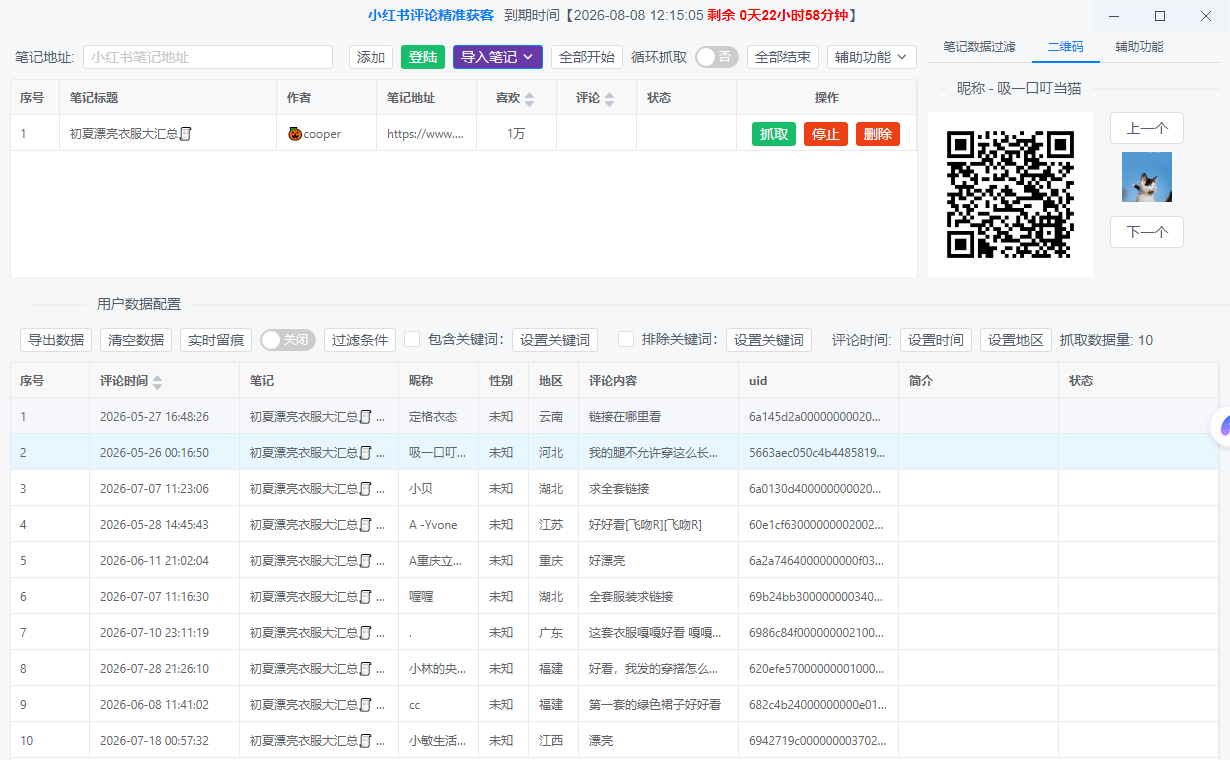The image size is (1230, 760).
Task: Click the nickname 小林的央...
Action: point(438,669)
